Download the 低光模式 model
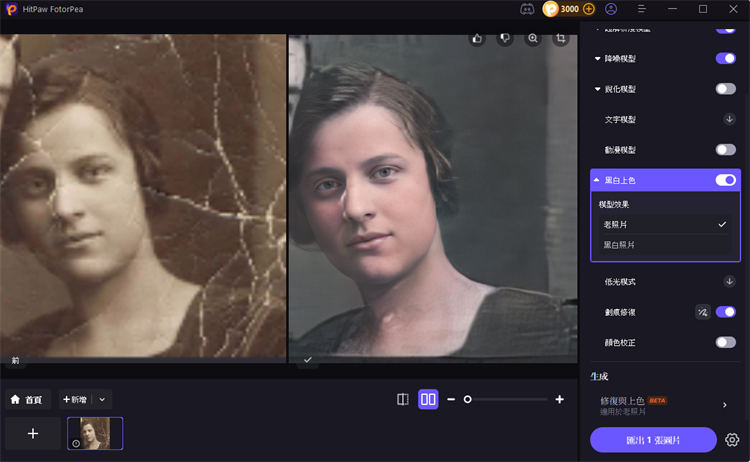The height and width of the screenshot is (462, 750). coord(729,281)
